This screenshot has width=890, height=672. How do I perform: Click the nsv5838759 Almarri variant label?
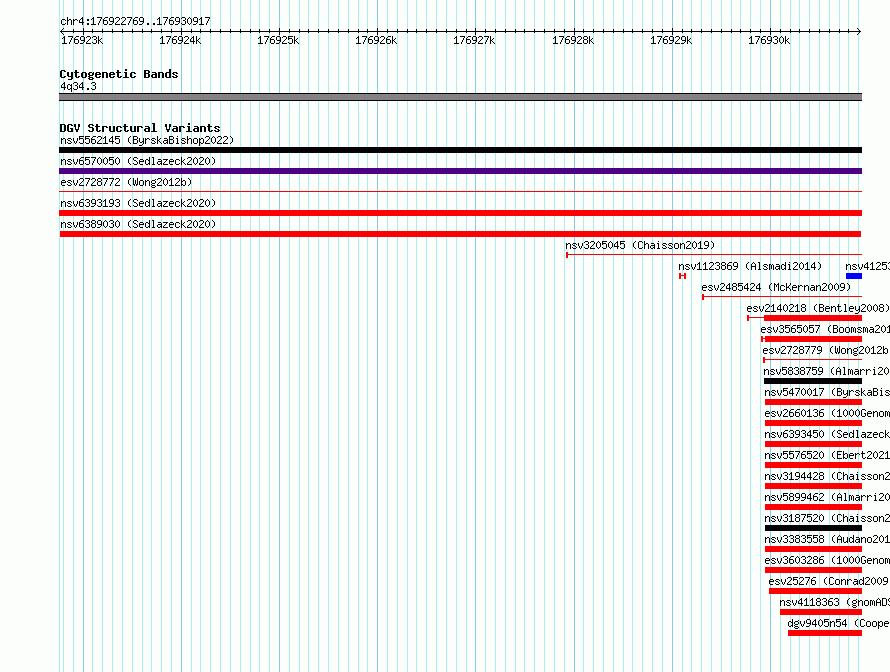[x=826, y=371]
